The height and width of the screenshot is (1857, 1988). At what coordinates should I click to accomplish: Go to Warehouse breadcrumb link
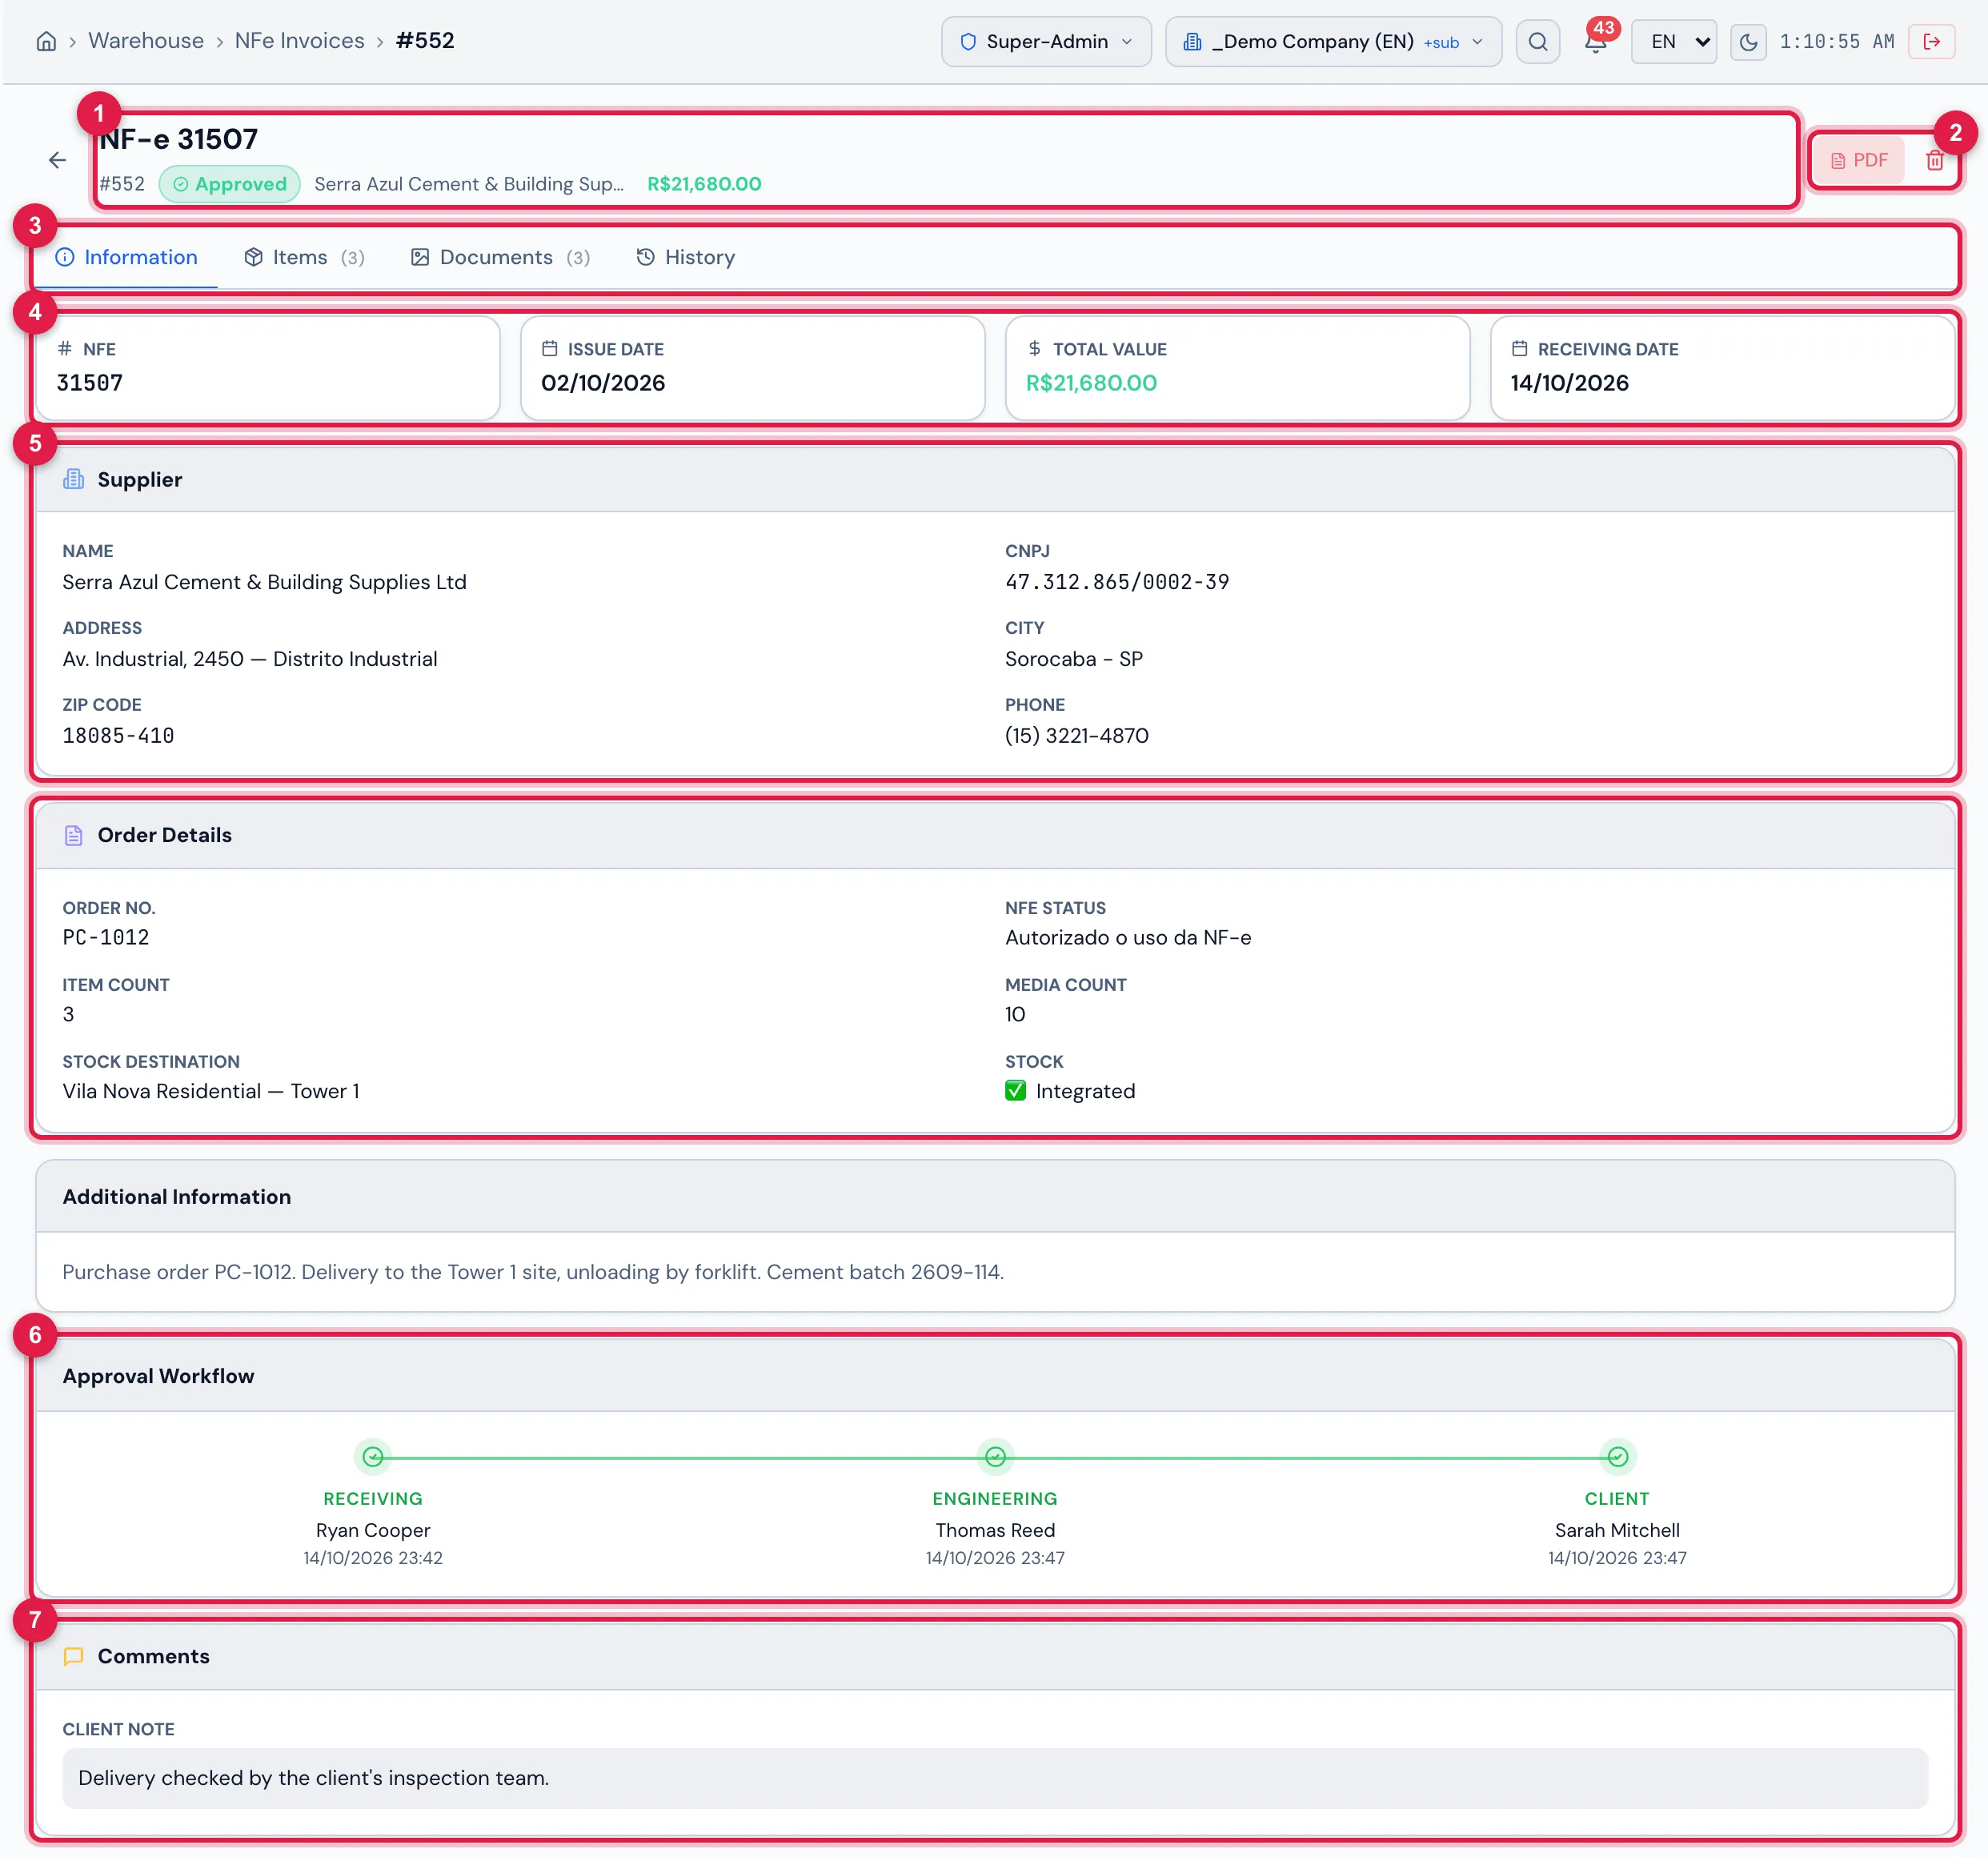[x=146, y=41]
